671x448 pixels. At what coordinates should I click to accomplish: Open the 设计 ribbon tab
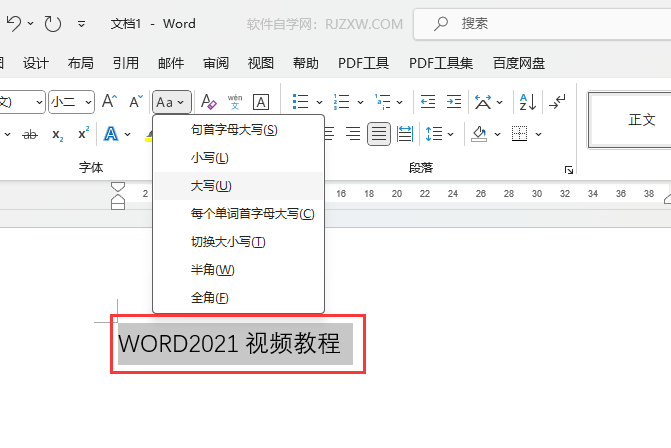pyautogui.click(x=36, y=63)
